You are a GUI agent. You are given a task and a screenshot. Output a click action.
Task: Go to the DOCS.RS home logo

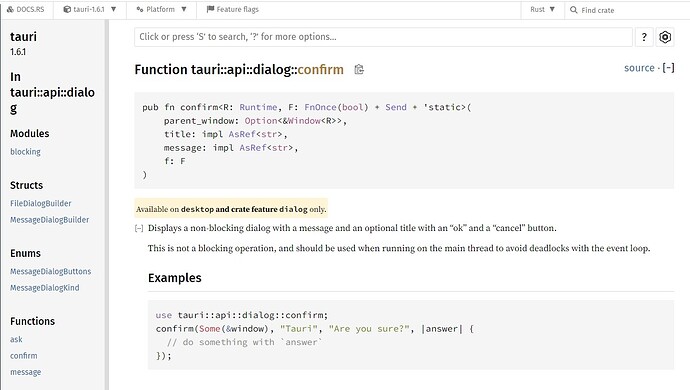coord(26,9)
